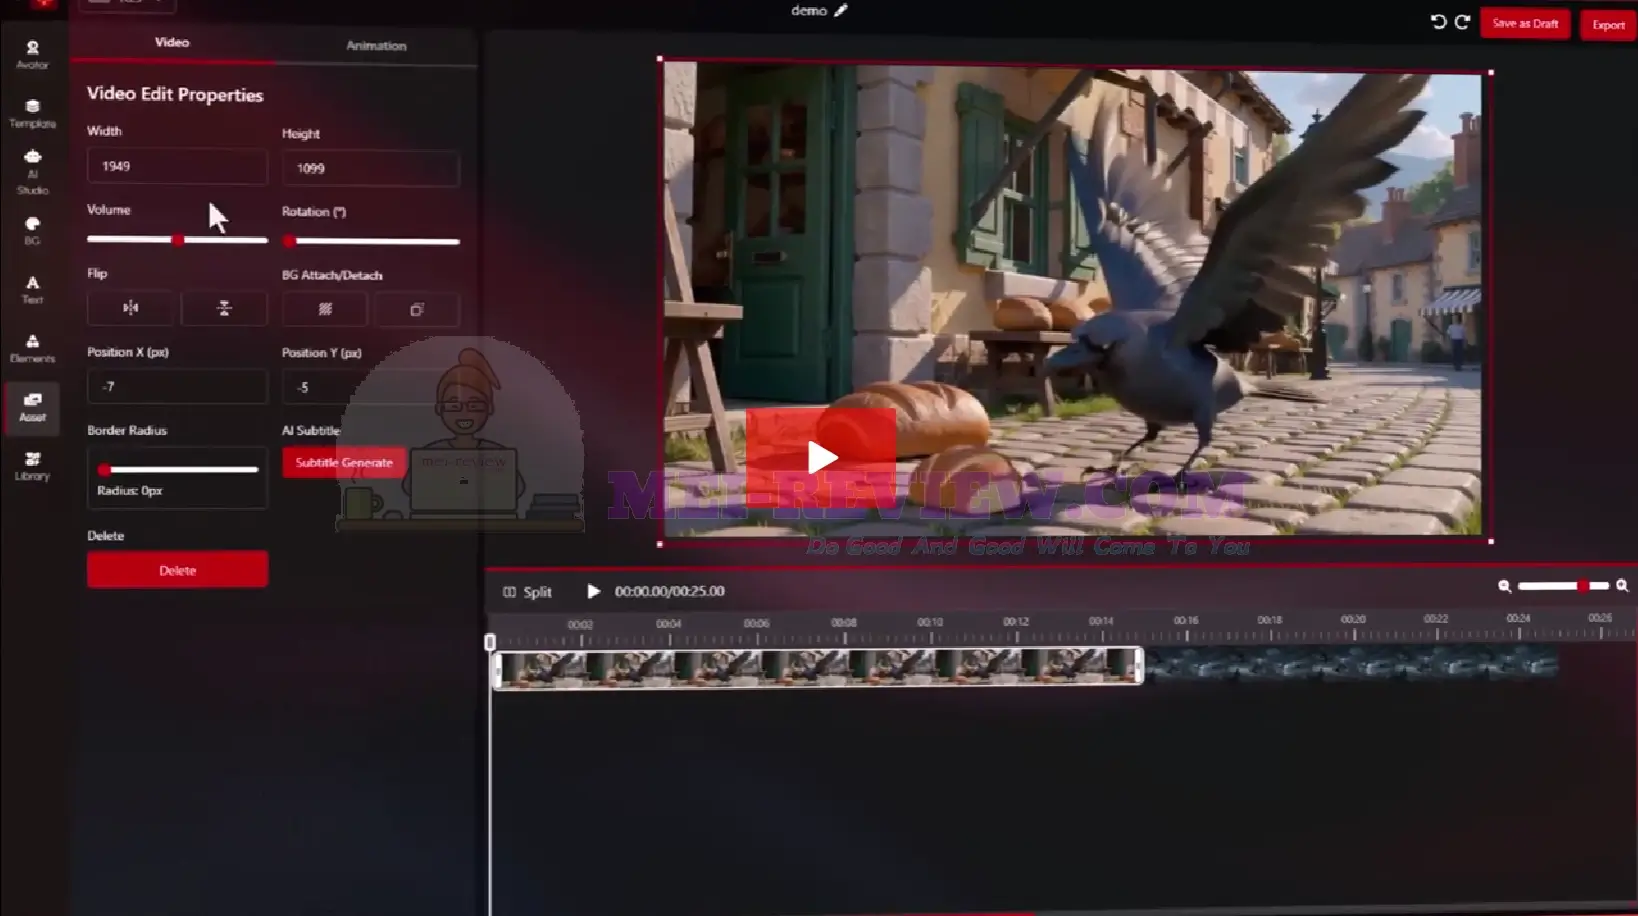The width and height of the screenshot is (1638, 916).
Task: Zoom in the timeline magnifier
Action: point(1622,586)
